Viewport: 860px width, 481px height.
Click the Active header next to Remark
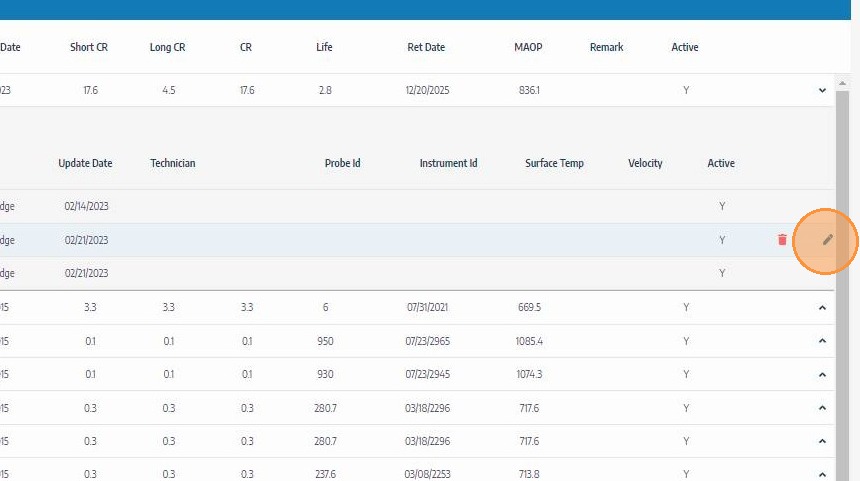(x=685, y=47)
